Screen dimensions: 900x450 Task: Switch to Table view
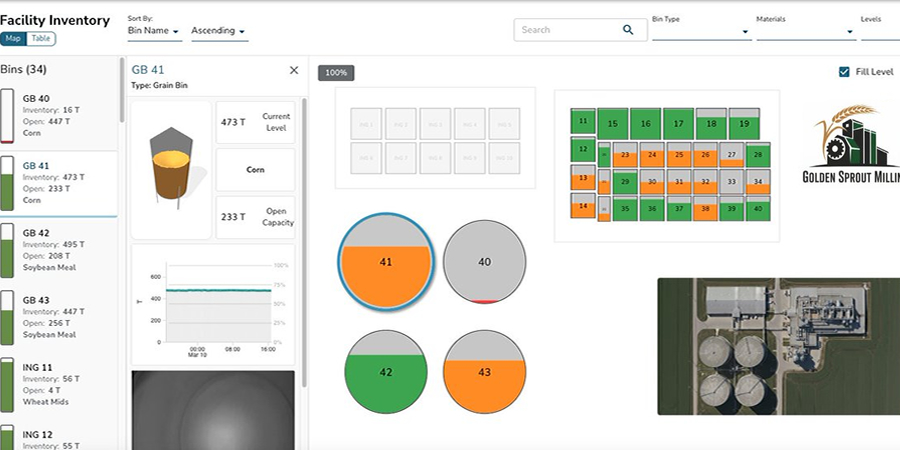41,39
